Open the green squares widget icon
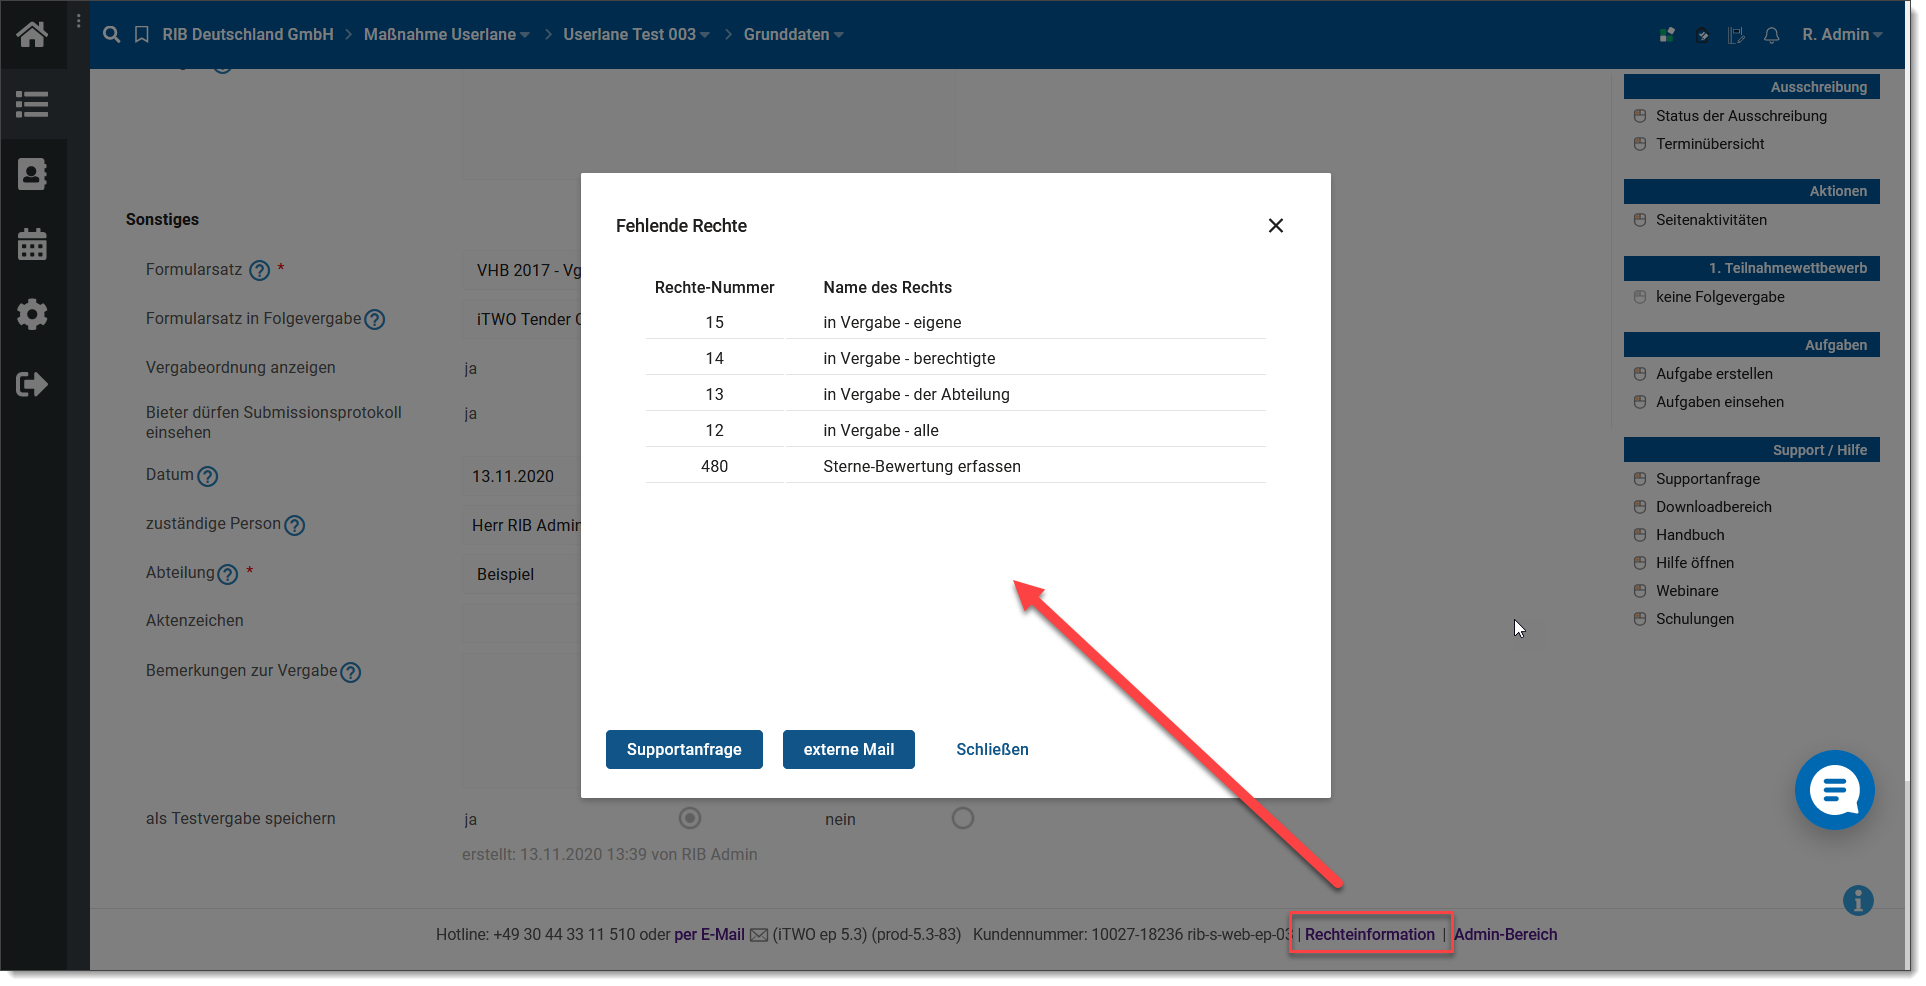This screenshot has width=1926, height=986. (1667, 35)
